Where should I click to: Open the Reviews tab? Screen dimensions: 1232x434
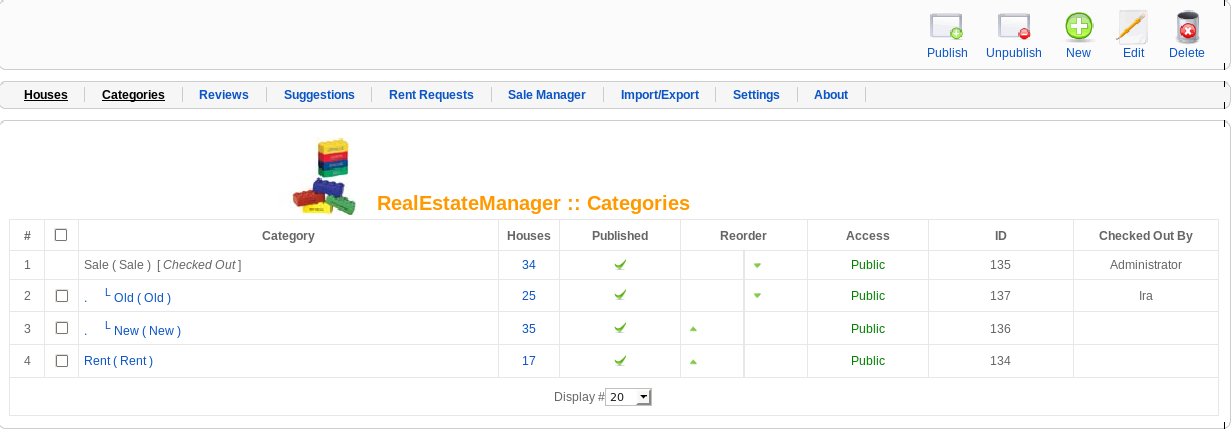point(223,95)
